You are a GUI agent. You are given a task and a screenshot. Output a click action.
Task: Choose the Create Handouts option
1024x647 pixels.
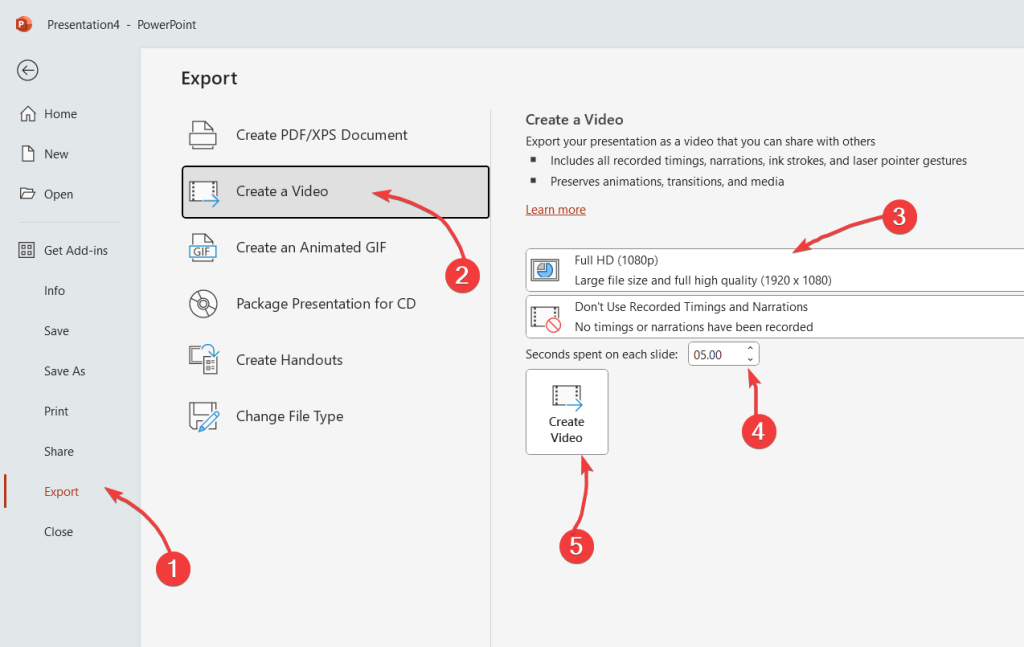[x=335, y=360]
